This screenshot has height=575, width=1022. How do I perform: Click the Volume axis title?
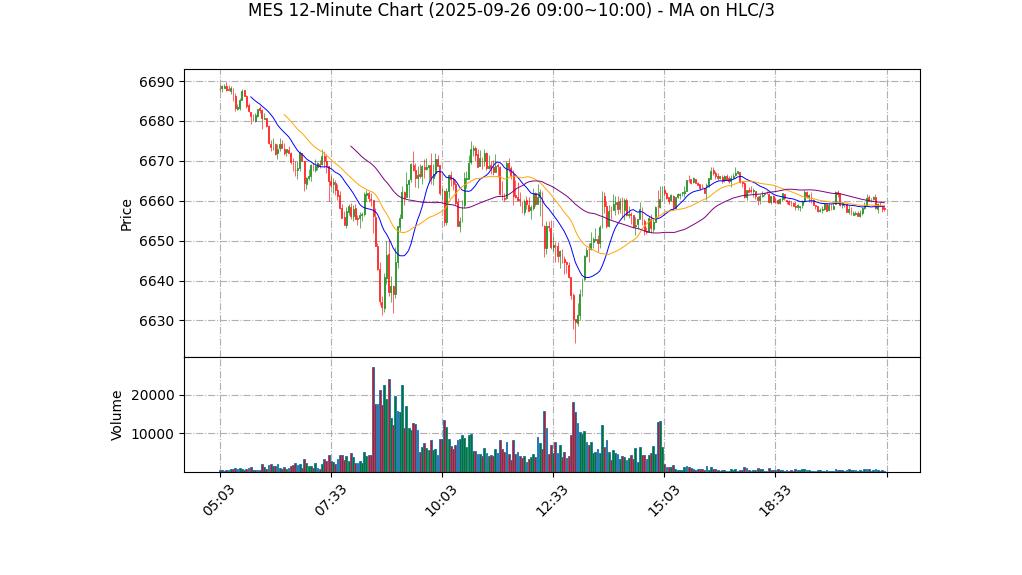click(x=116, y=415)
